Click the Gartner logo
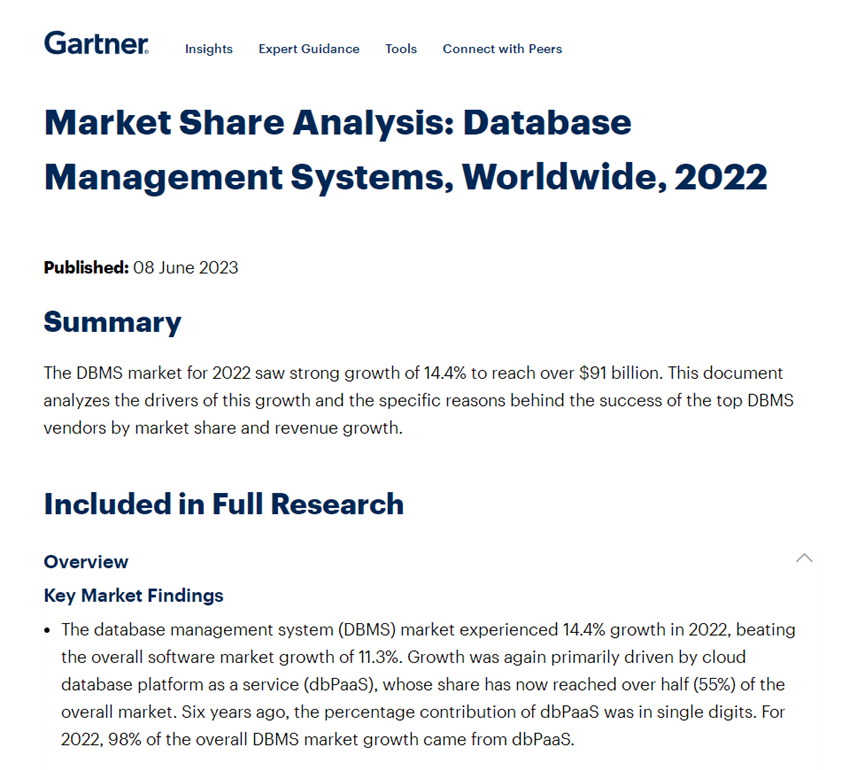This screenshot has height=770, width=865. pyautogui.click(x=97, y=43)
